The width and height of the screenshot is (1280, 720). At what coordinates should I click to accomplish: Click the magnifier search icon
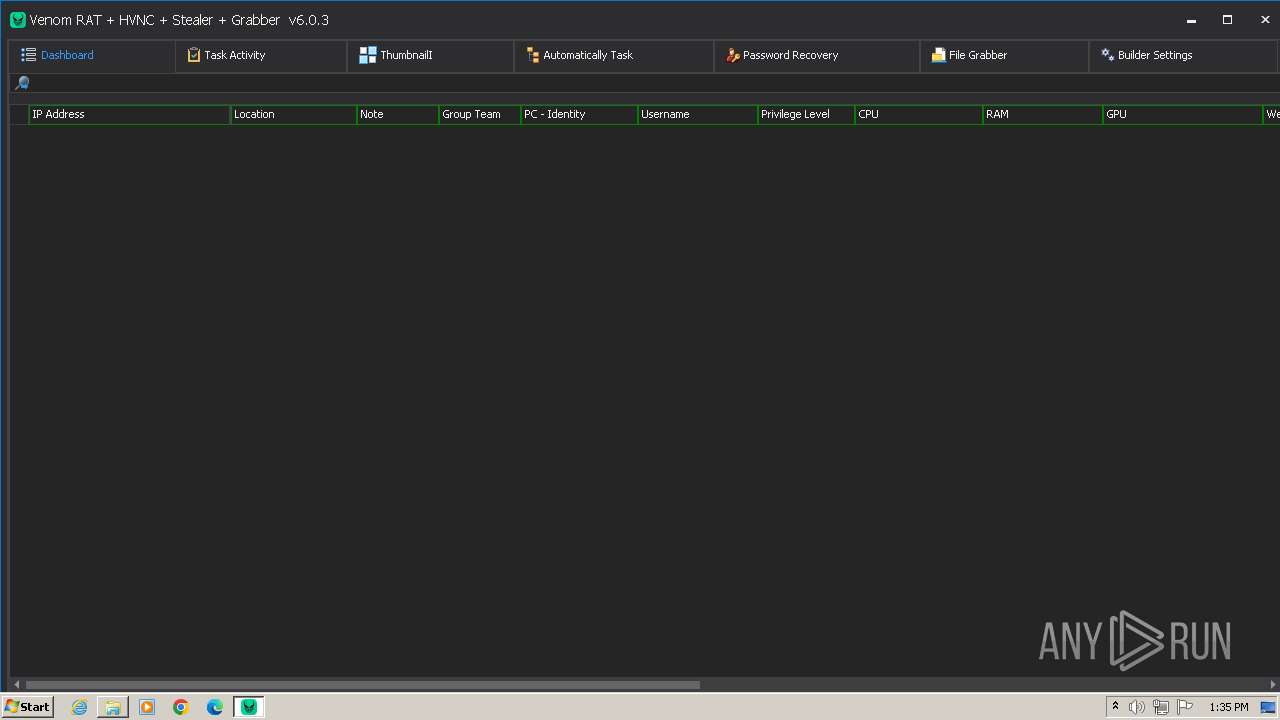(x=21, y=83)
